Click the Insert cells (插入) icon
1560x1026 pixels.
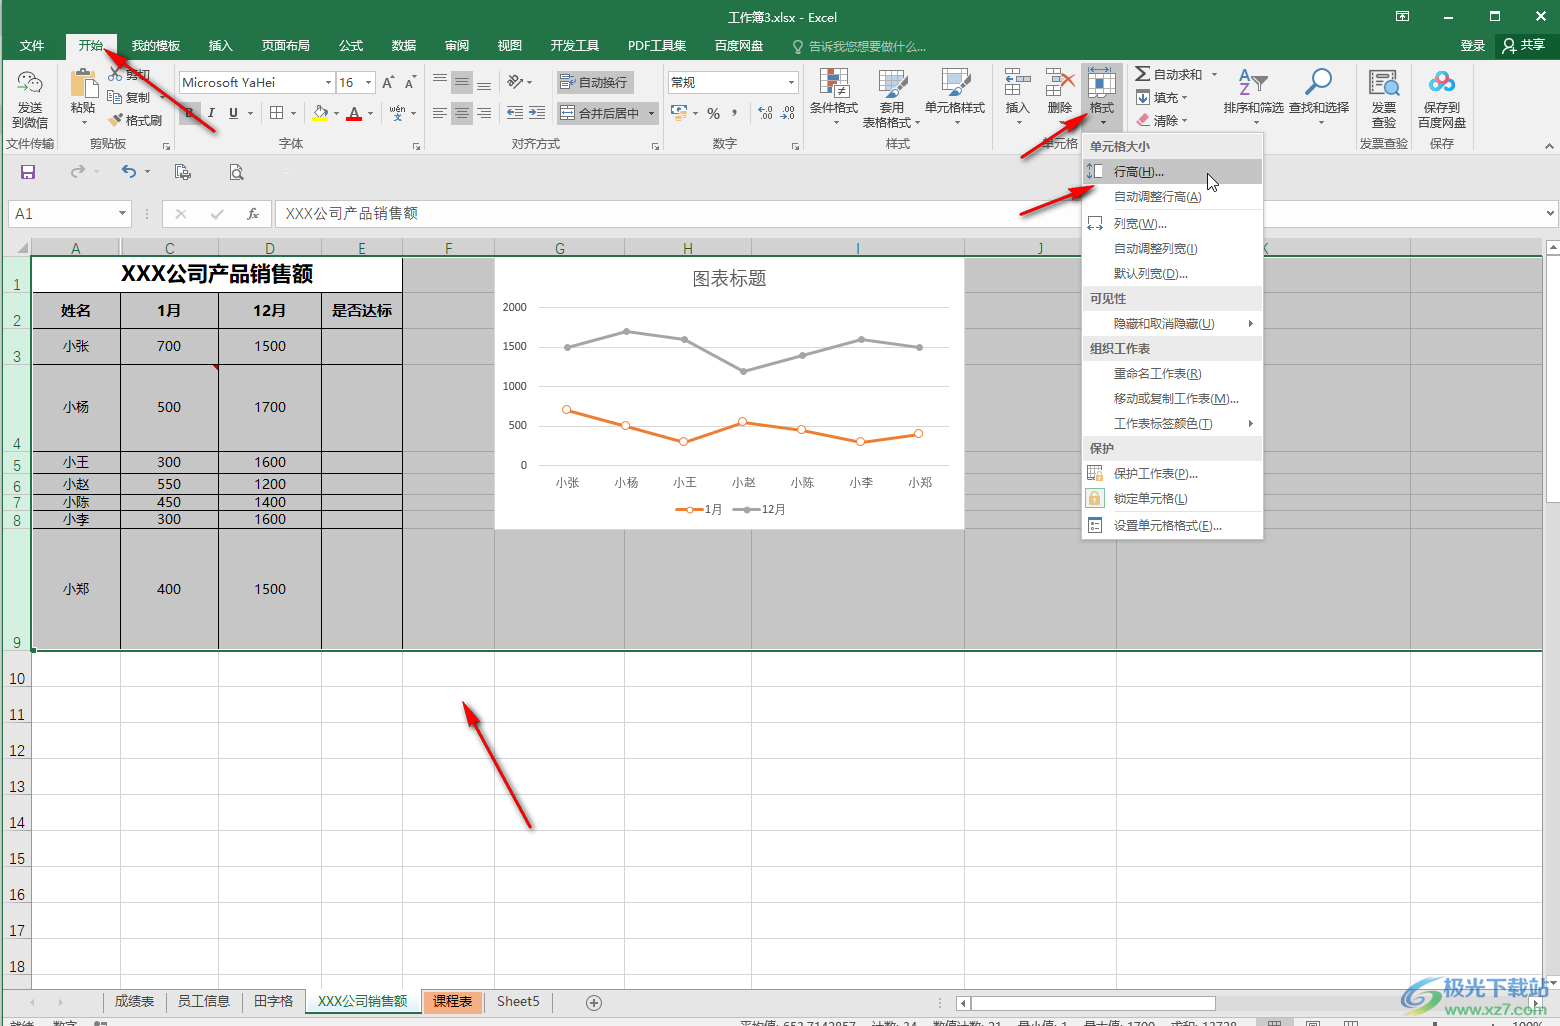[x=1017, y=90]
